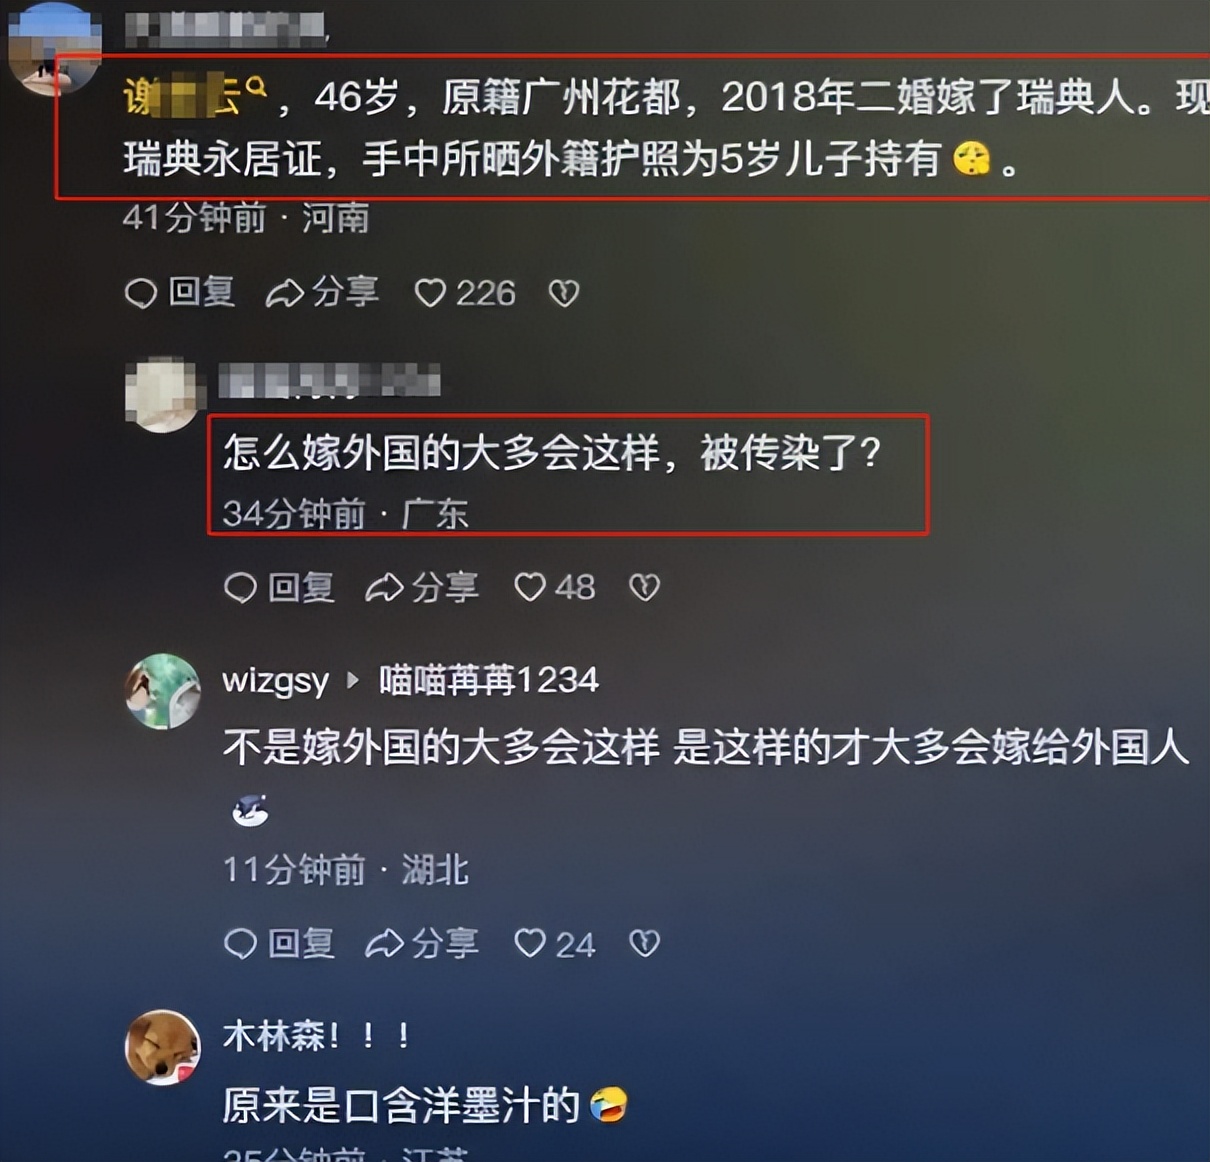Reply to the 被传染了 comment
Viewport: 1210px width, 1162px height.
(280, 587)
